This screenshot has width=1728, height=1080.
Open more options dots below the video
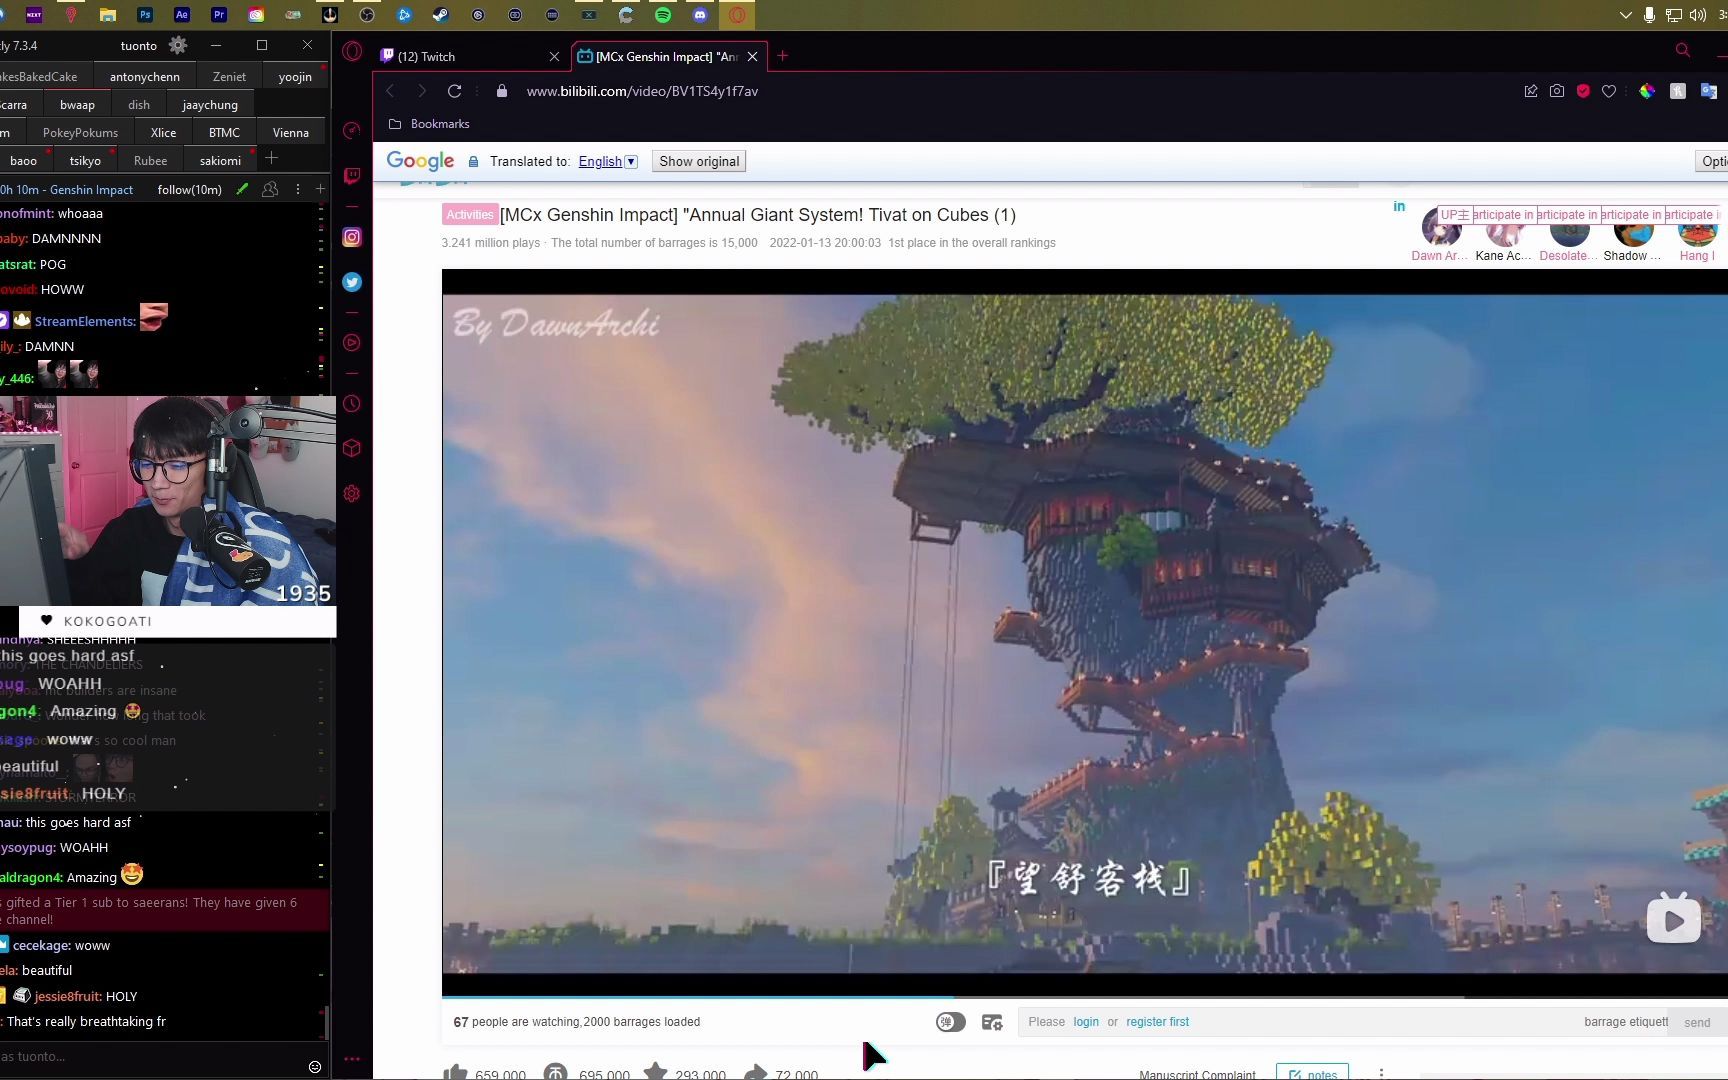click(x=1381, y=1073)
